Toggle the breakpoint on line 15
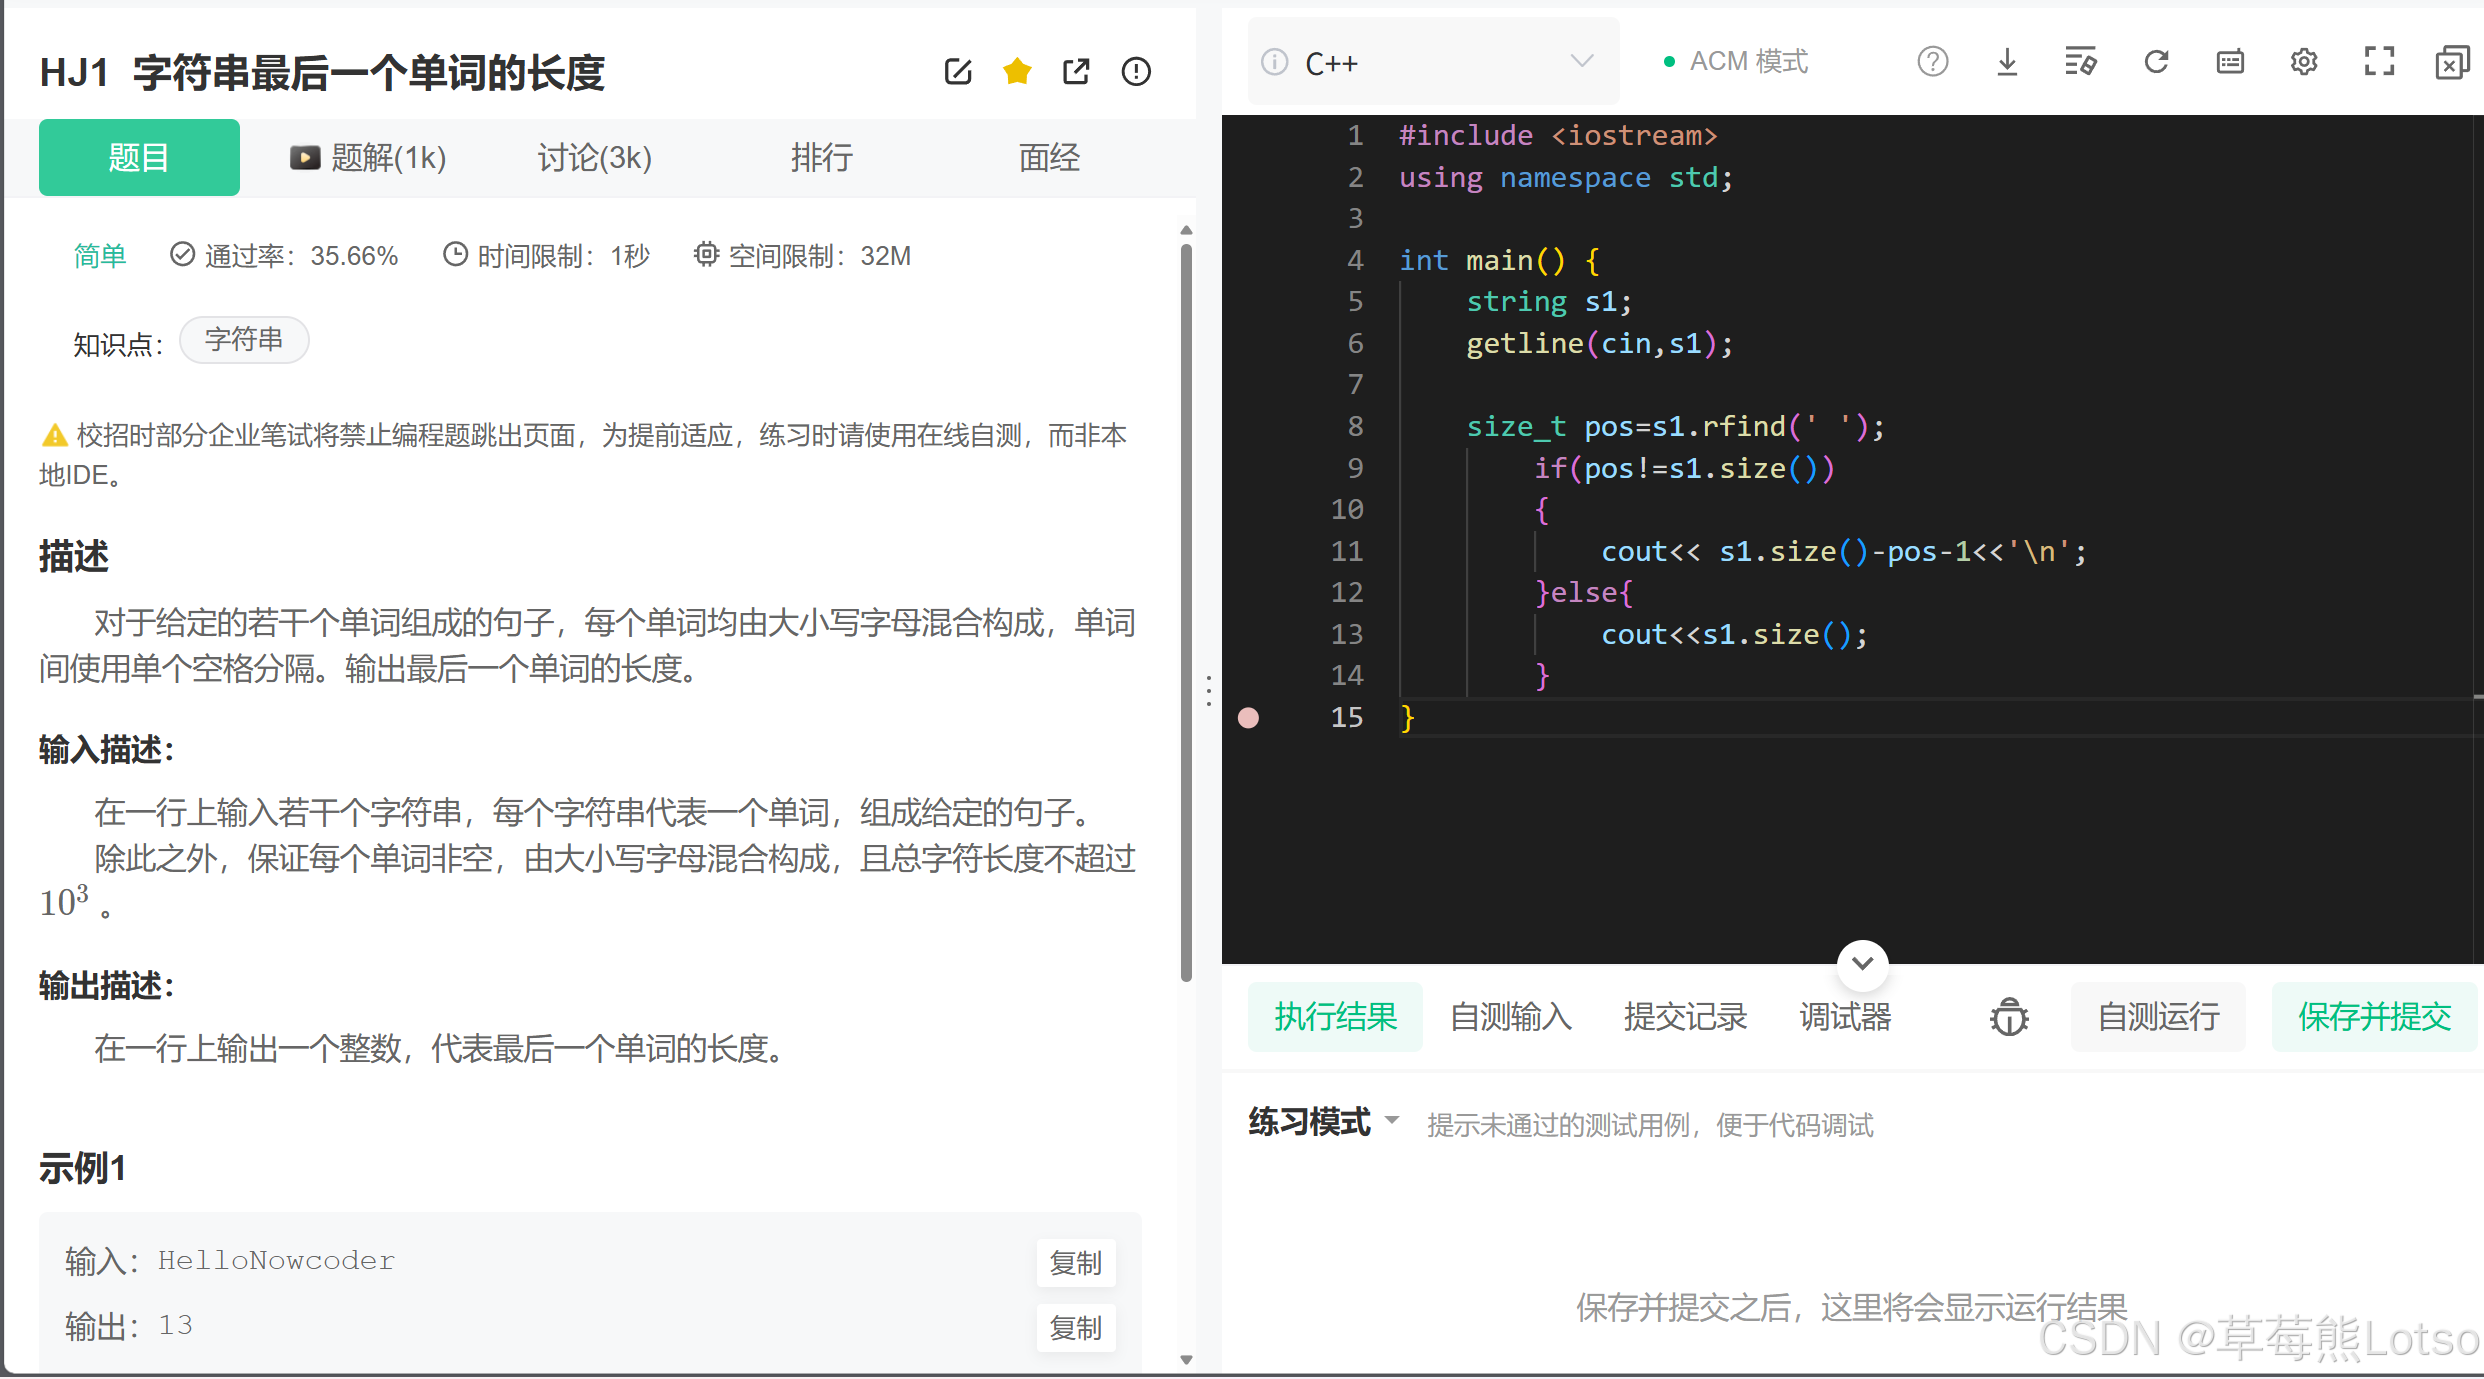This screenshot has width=2484, height=1379. 1248,718
